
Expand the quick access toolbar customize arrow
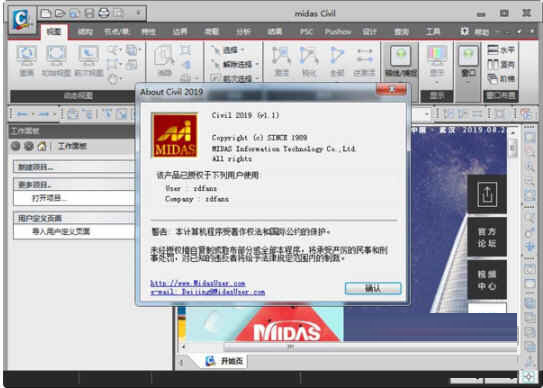[x=138, y=13]
